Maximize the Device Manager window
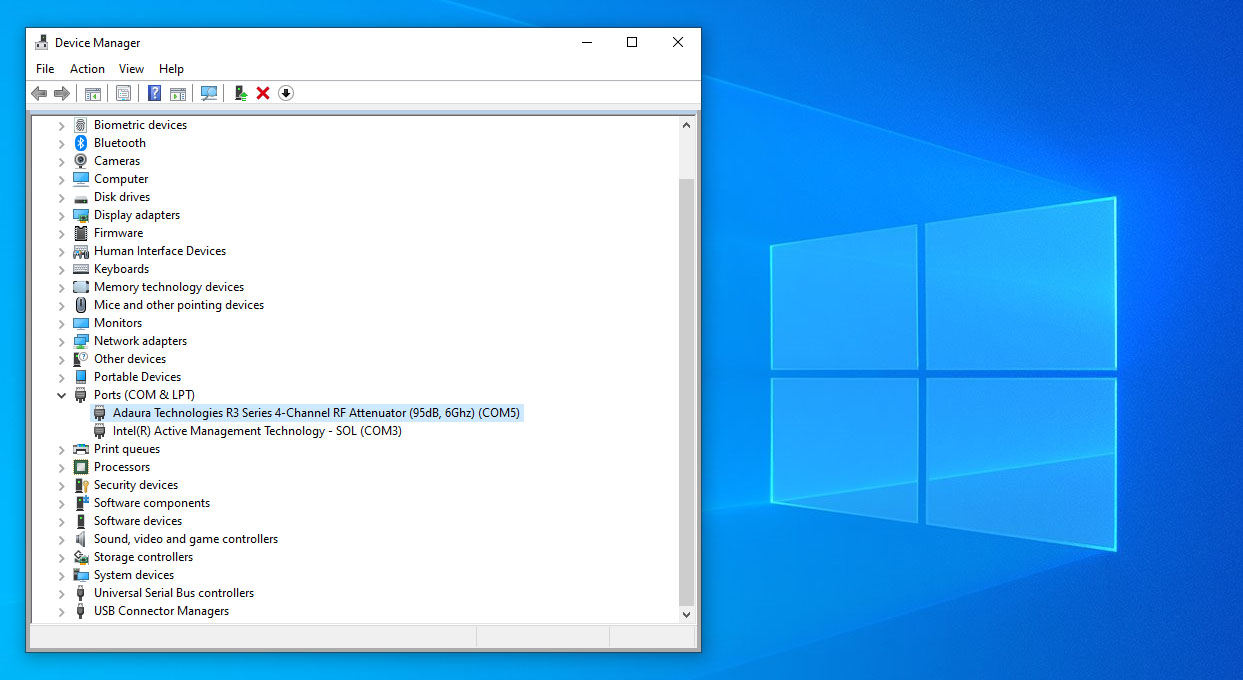Image resolution: width=1243 pixels, height=680 pixels. click(632, 43)
